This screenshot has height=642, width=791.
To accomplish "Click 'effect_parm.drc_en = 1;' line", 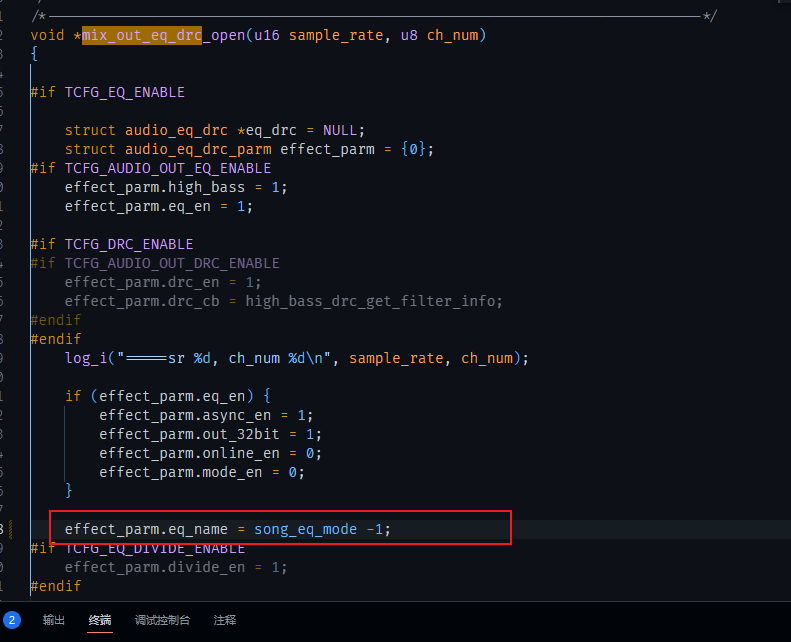I will 163,282.
